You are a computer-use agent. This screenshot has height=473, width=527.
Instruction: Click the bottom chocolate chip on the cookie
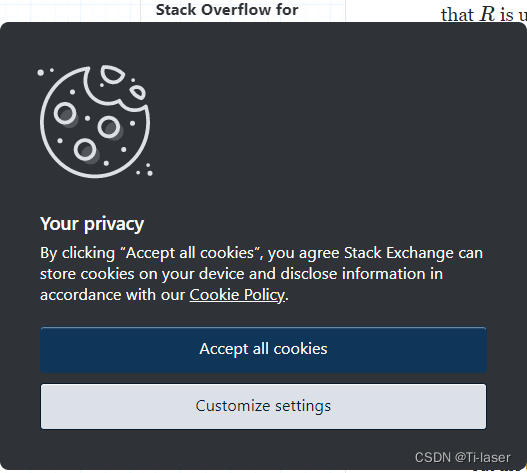[86, 151]
